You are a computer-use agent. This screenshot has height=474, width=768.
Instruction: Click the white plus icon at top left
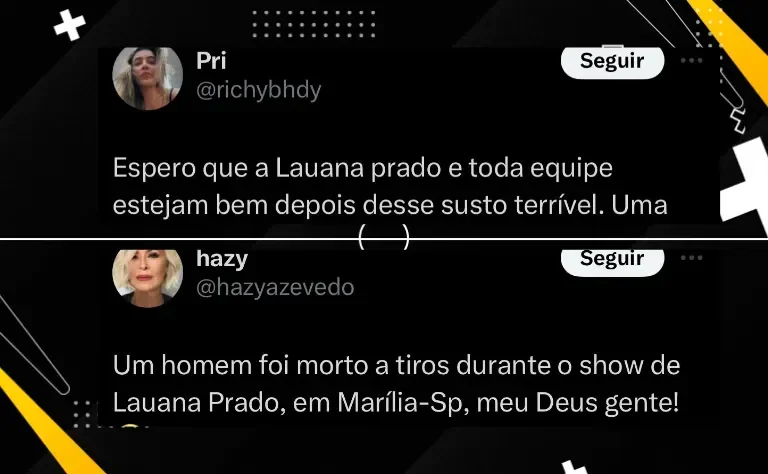(x=70, y=25)
